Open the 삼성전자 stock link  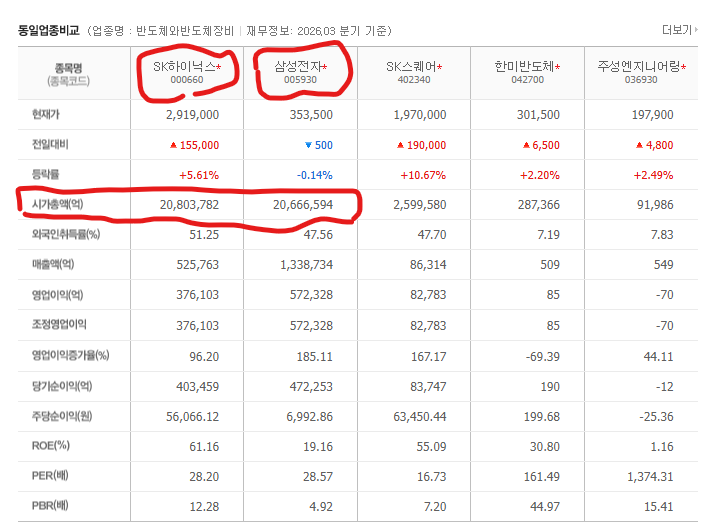(x=298, y=67)
